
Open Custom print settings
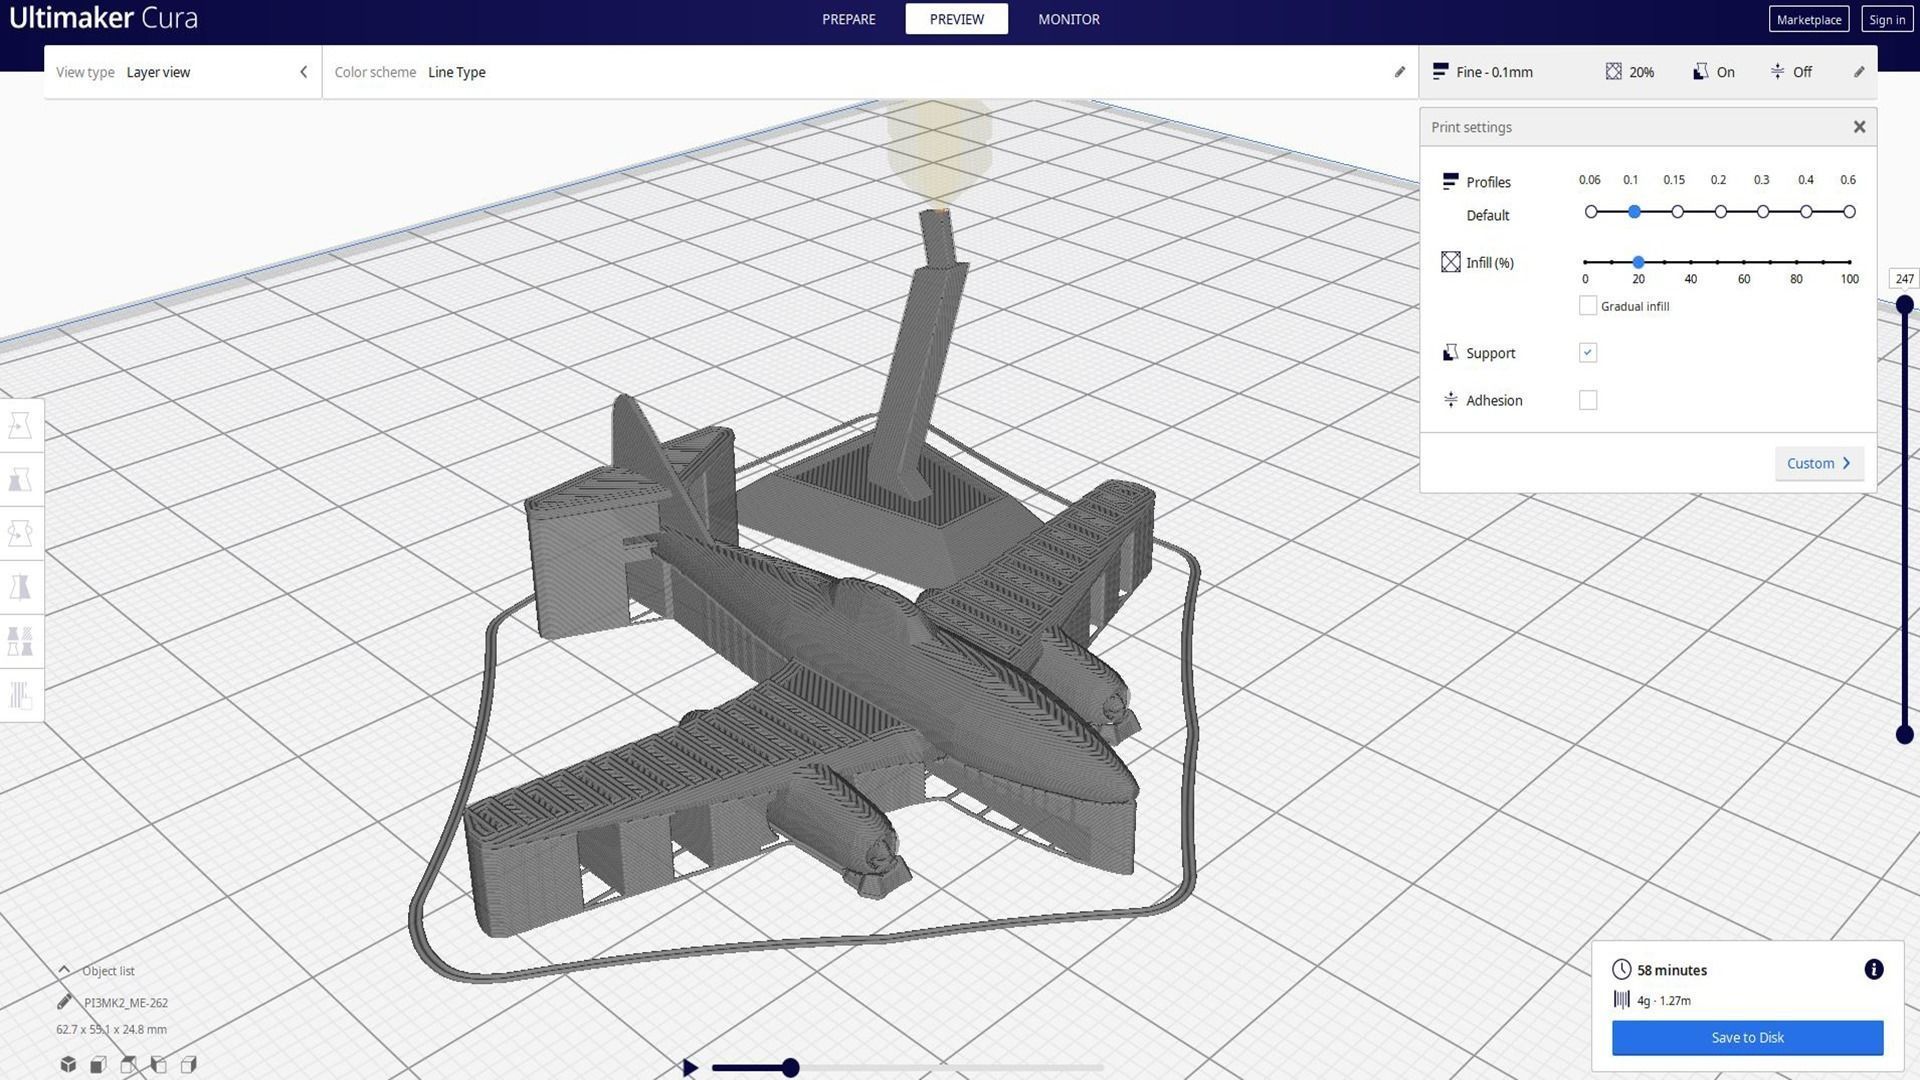click(1819, 463)
